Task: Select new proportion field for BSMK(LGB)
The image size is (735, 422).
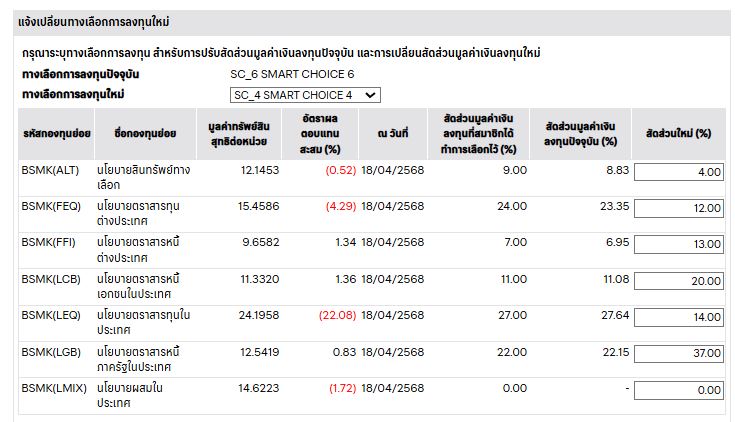Action: coord(678,353)
